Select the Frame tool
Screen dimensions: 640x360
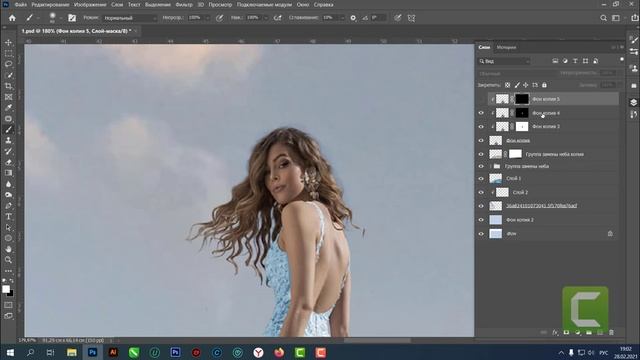point(8,97)
